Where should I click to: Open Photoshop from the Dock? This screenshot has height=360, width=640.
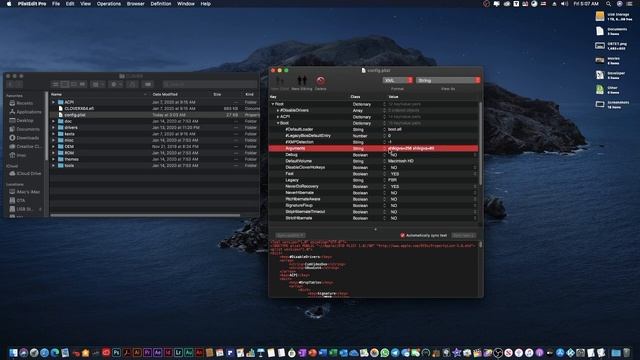click(x=116, y=352)
